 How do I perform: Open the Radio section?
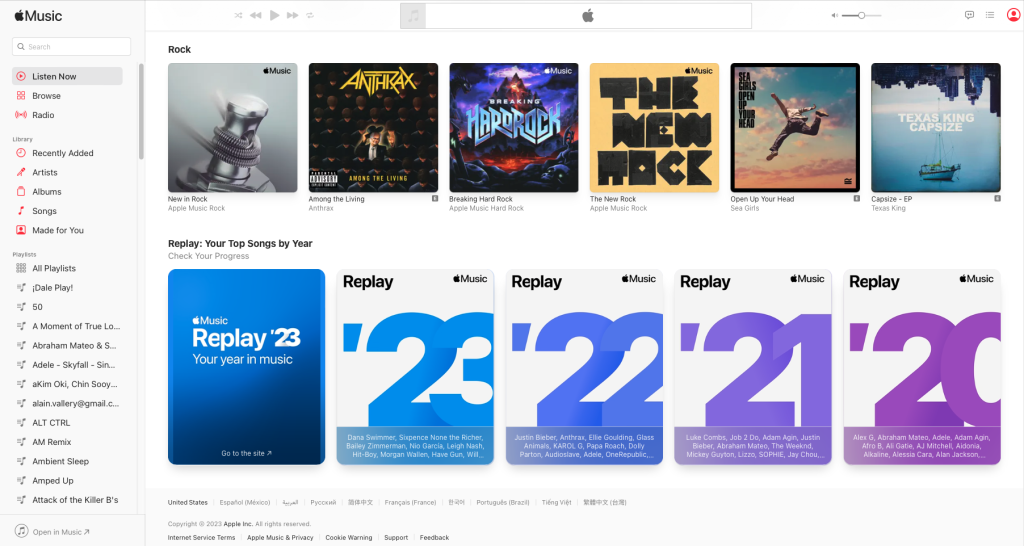coord(43,115)
